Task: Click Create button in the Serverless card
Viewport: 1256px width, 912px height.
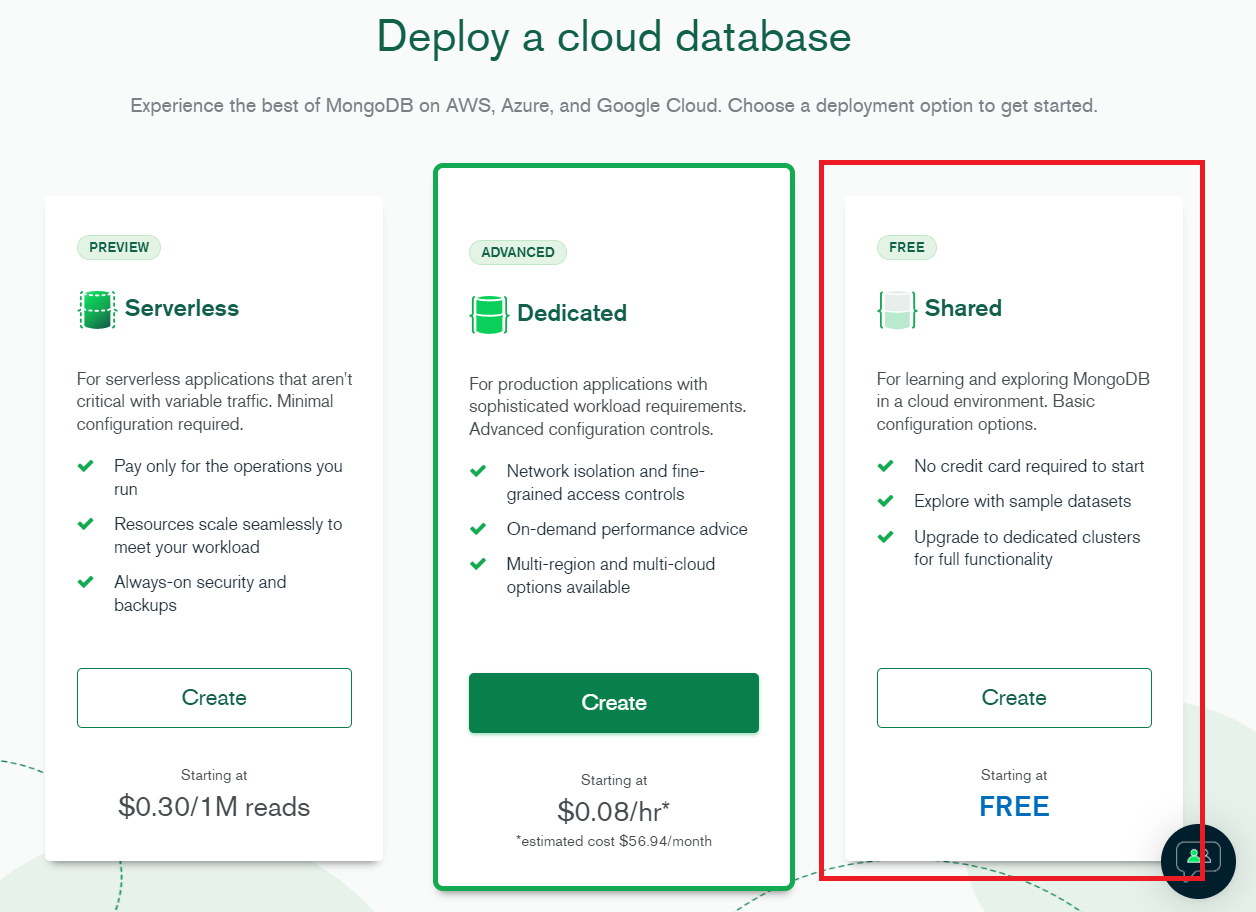Action: click(x=214, y=698)
